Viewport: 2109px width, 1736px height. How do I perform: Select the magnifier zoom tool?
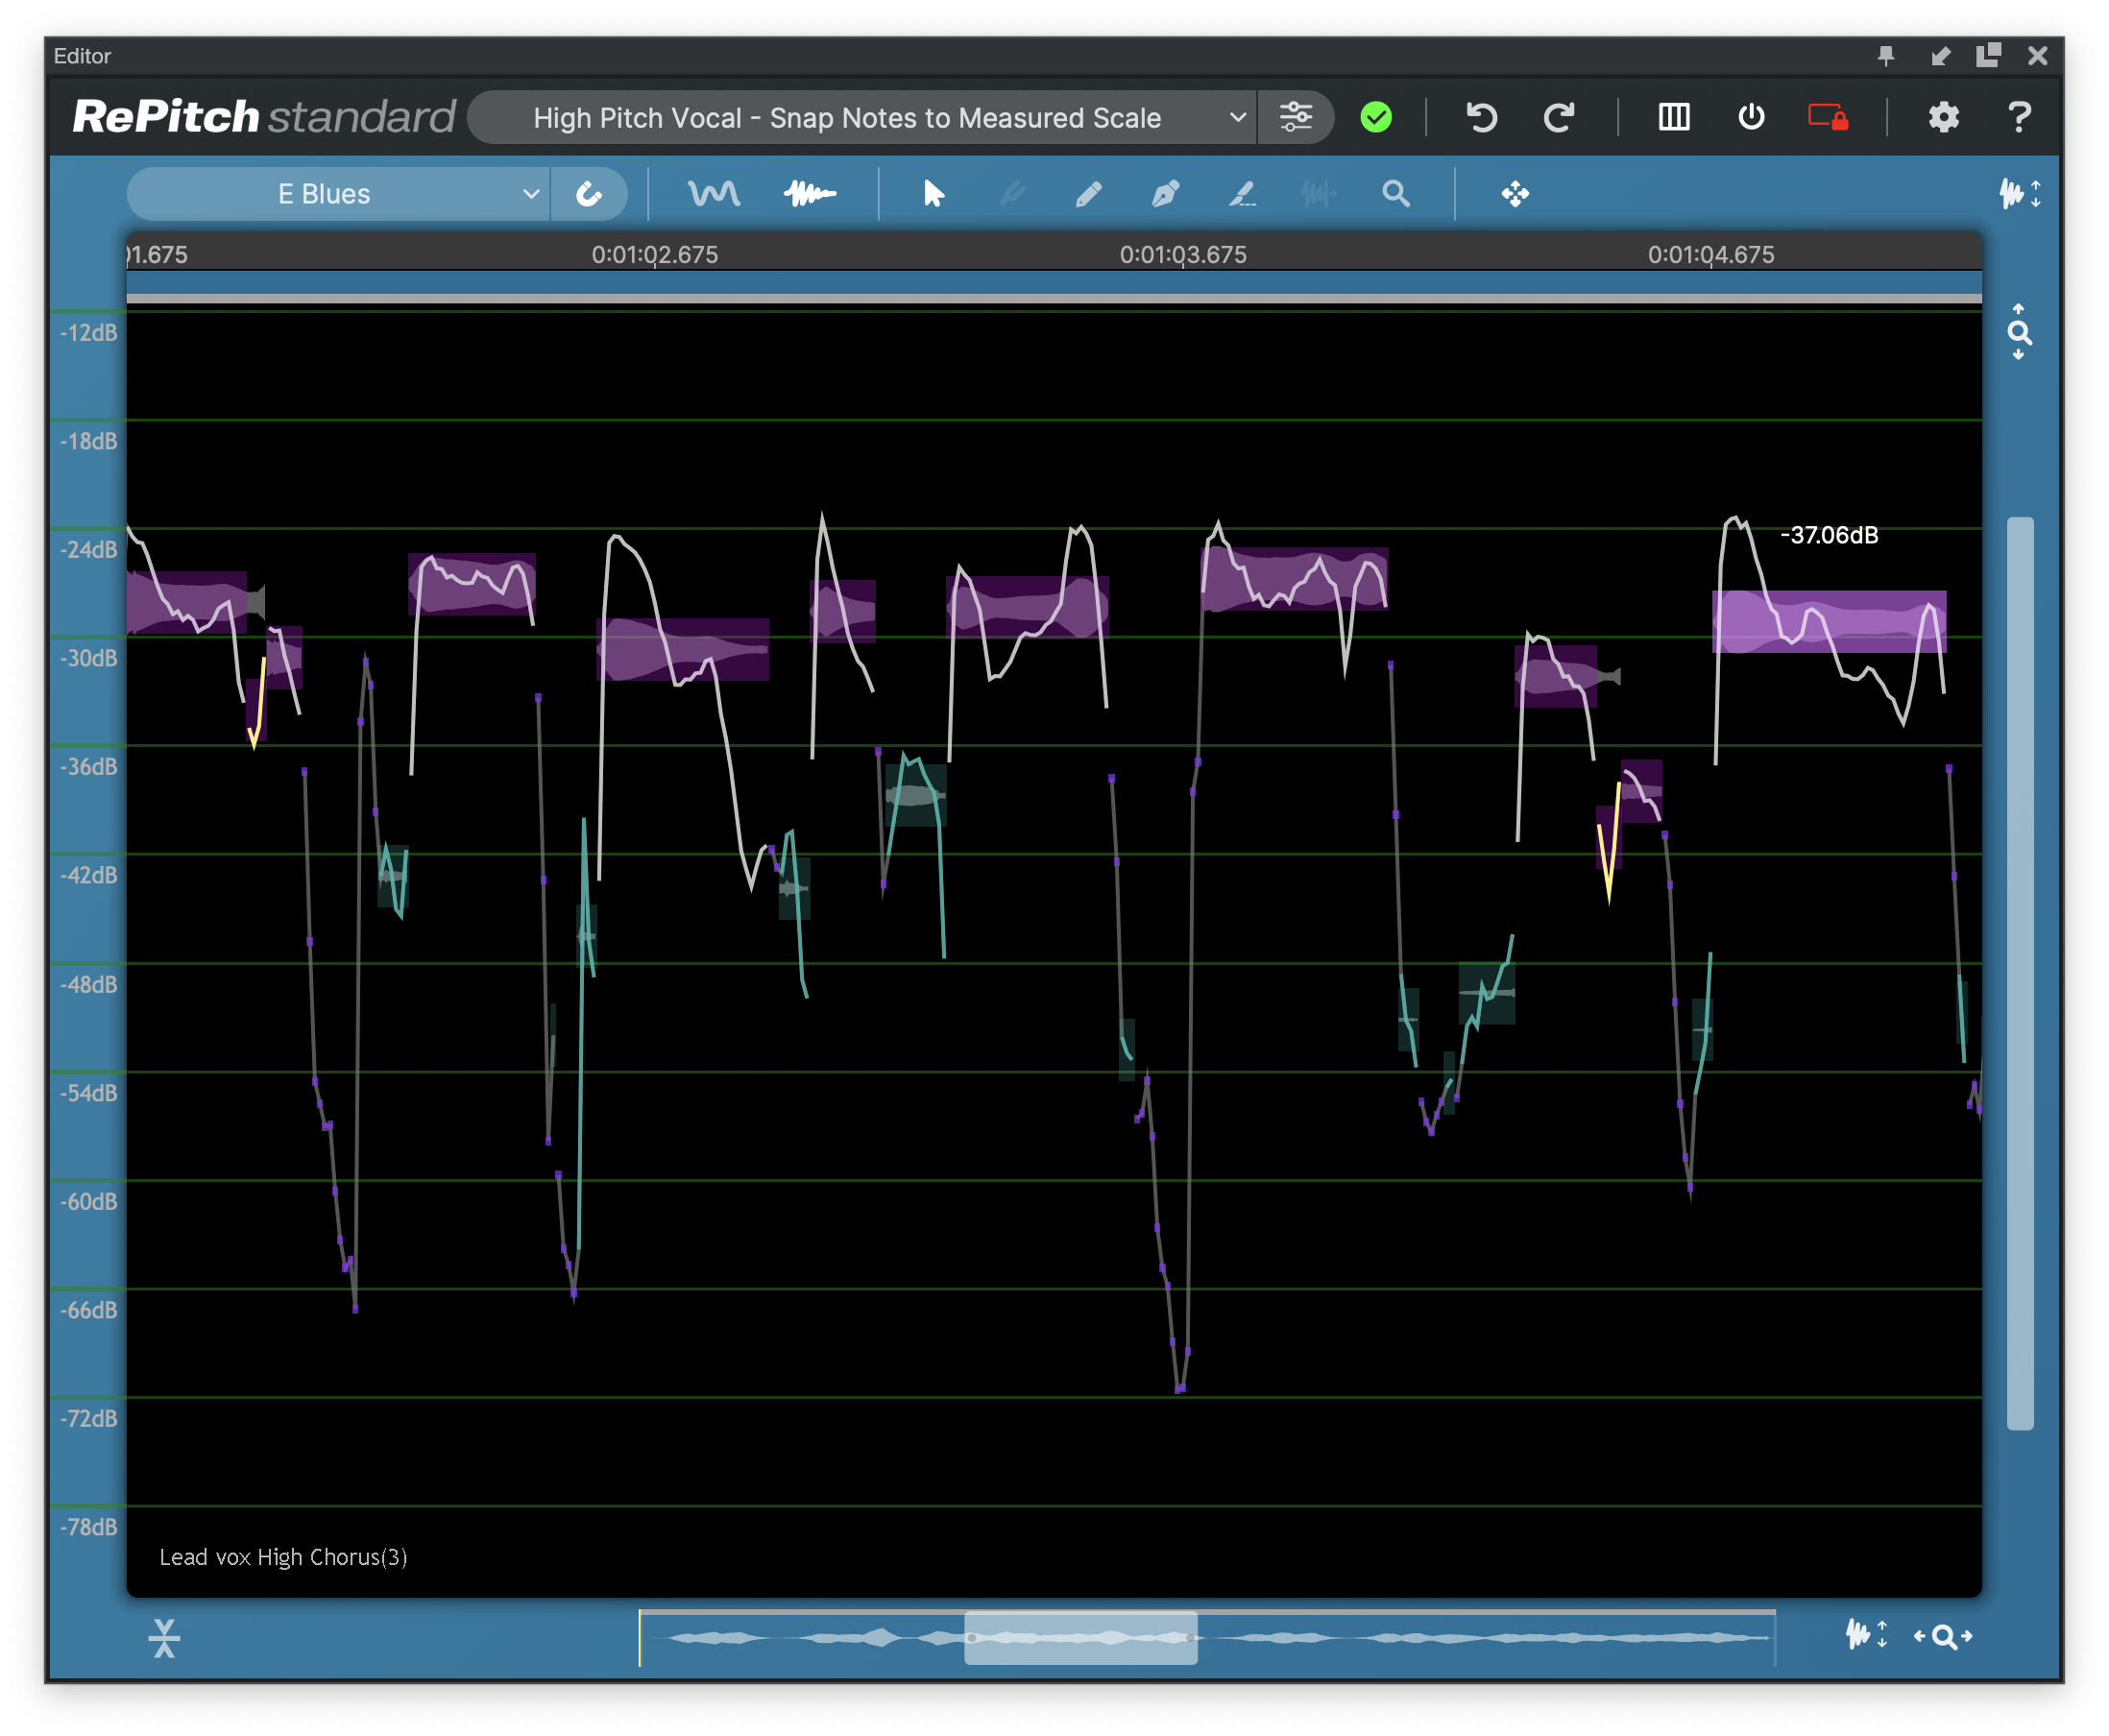(1396, 194)
